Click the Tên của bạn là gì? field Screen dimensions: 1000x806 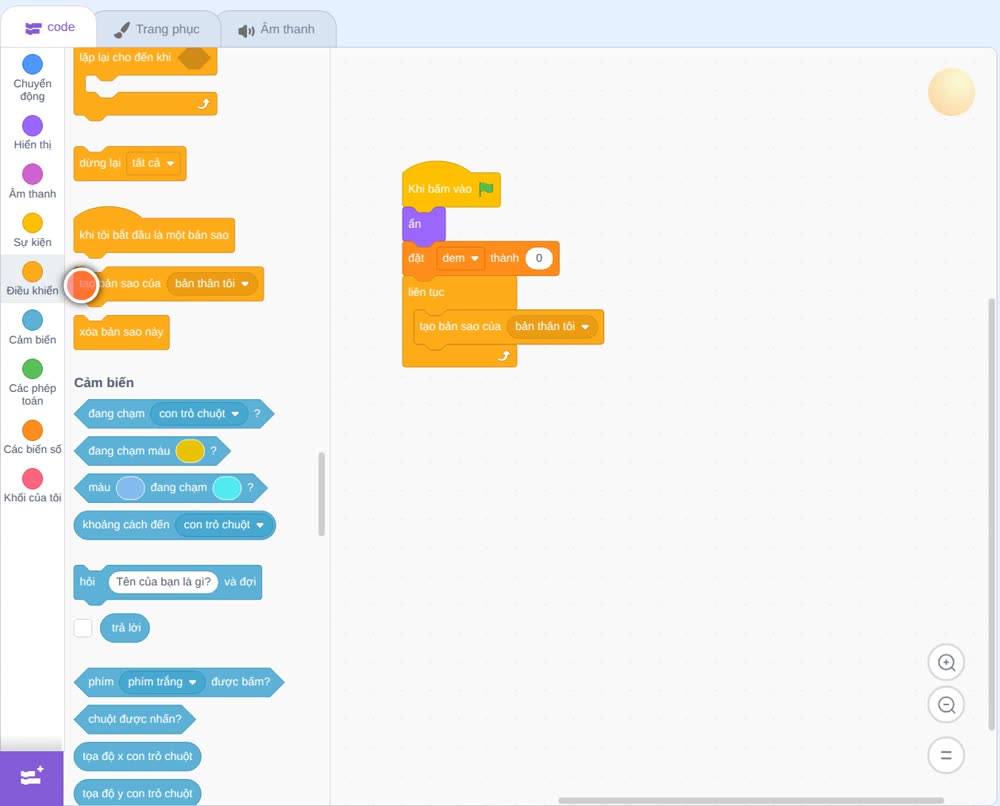tap(163, 582)
